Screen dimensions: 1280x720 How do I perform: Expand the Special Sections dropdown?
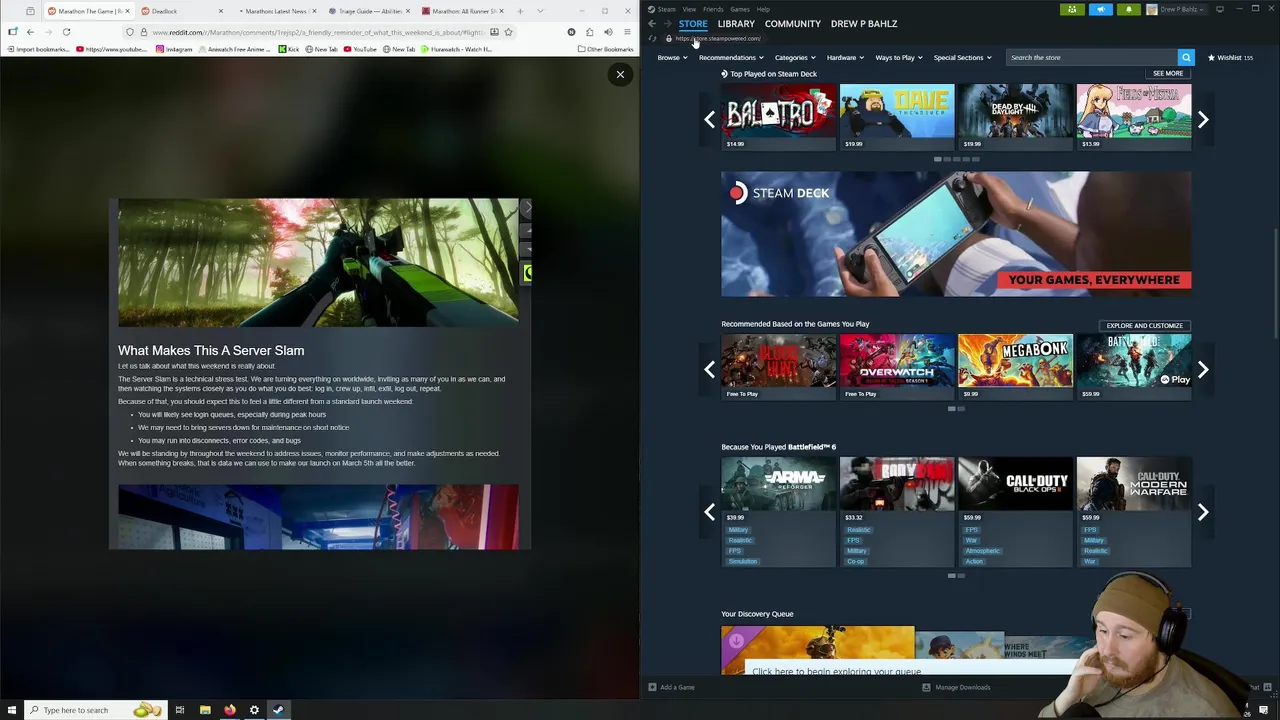coord(963,58)
